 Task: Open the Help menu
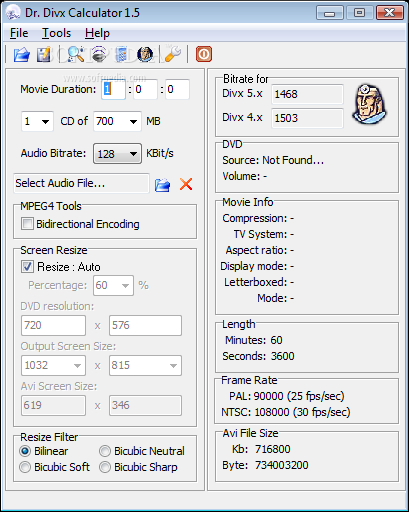point(97,33)
